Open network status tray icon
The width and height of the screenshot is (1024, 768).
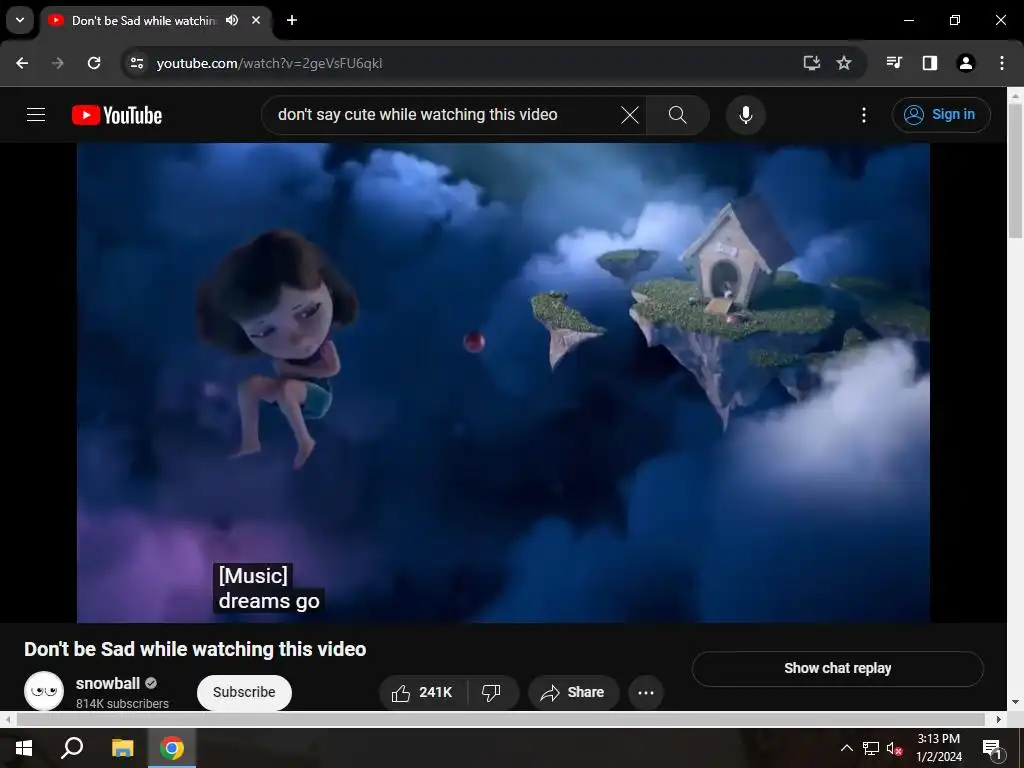[x=871, y=748]
